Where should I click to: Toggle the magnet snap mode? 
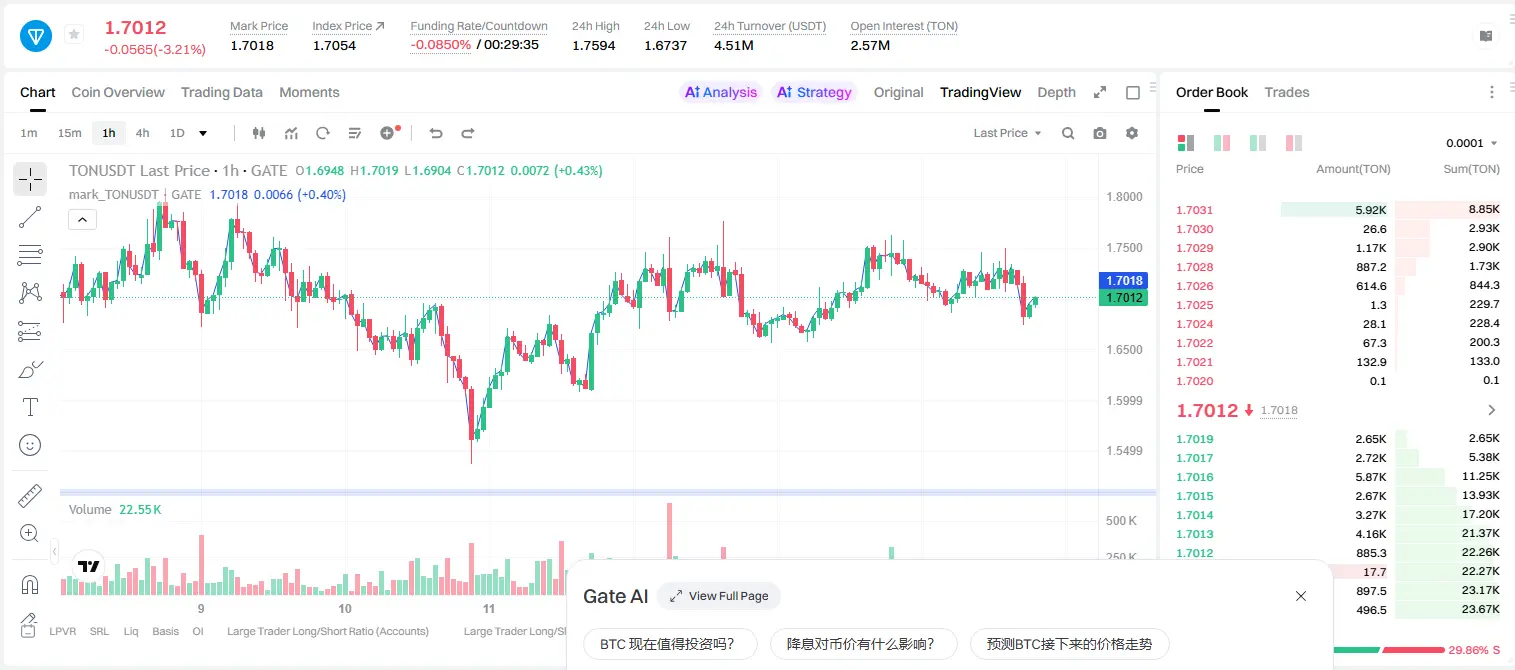[30, 584]
